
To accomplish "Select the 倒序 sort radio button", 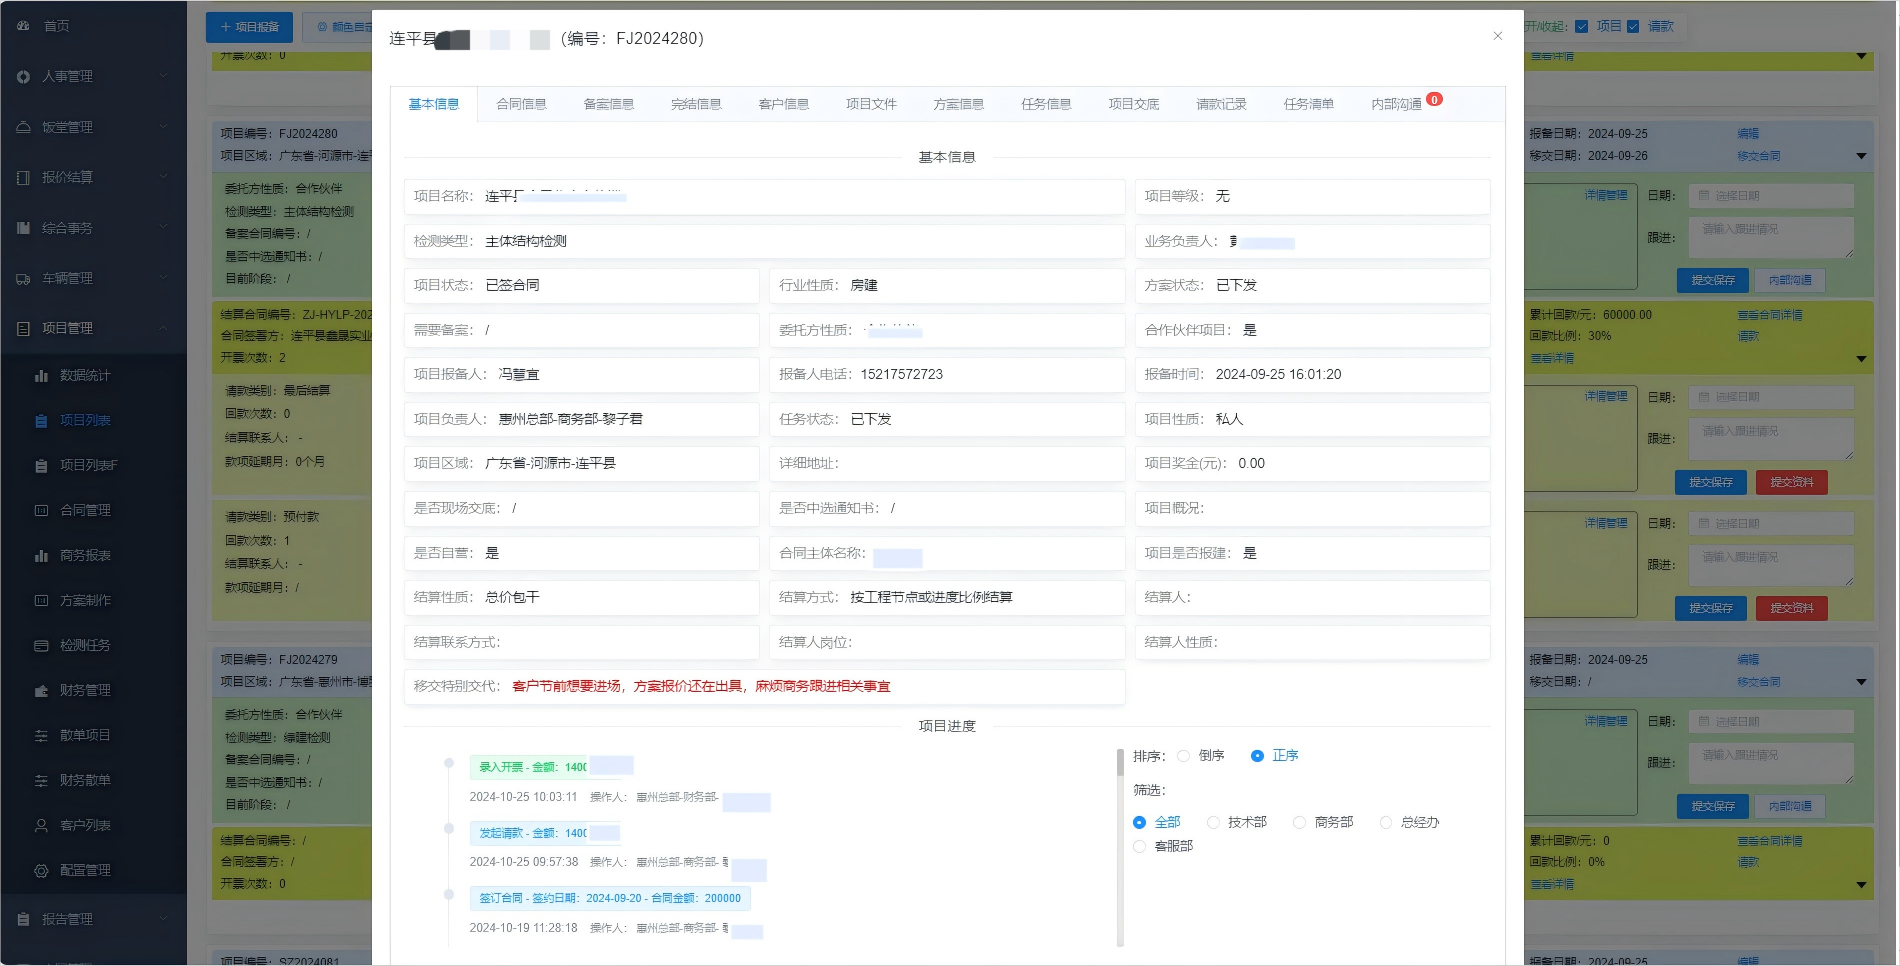I will click(x=1185, y=756).
